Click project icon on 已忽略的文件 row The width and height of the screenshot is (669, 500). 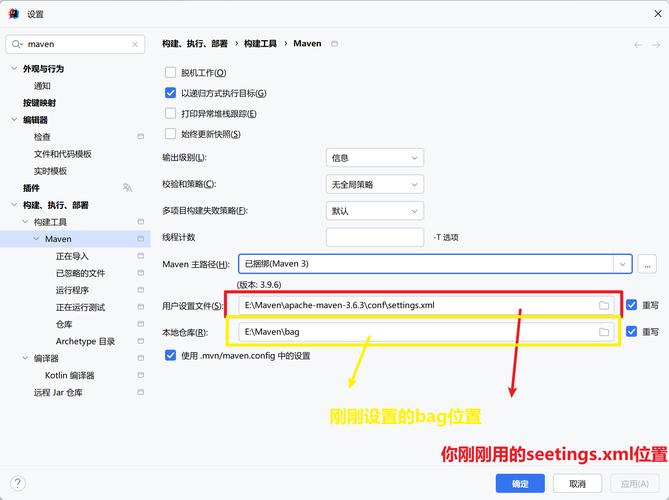(x=140, y=273)
